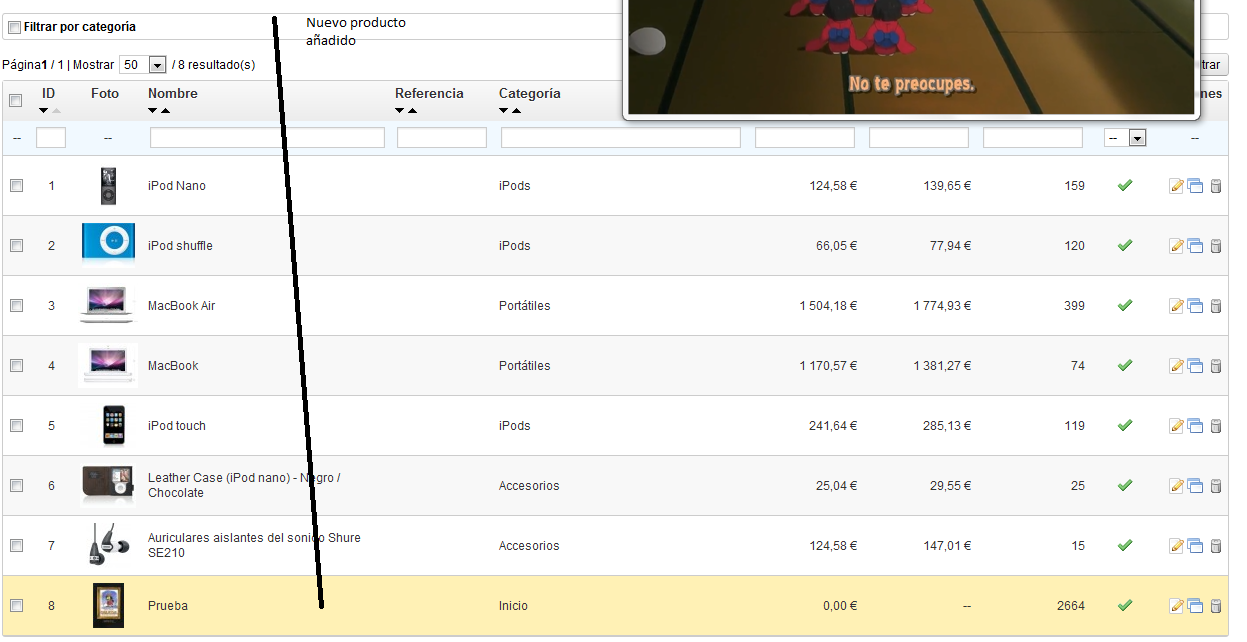This screenshot has height=642, width=1247.
Task: Click the Prueba product thumbnail image
Action: point(108,605)
